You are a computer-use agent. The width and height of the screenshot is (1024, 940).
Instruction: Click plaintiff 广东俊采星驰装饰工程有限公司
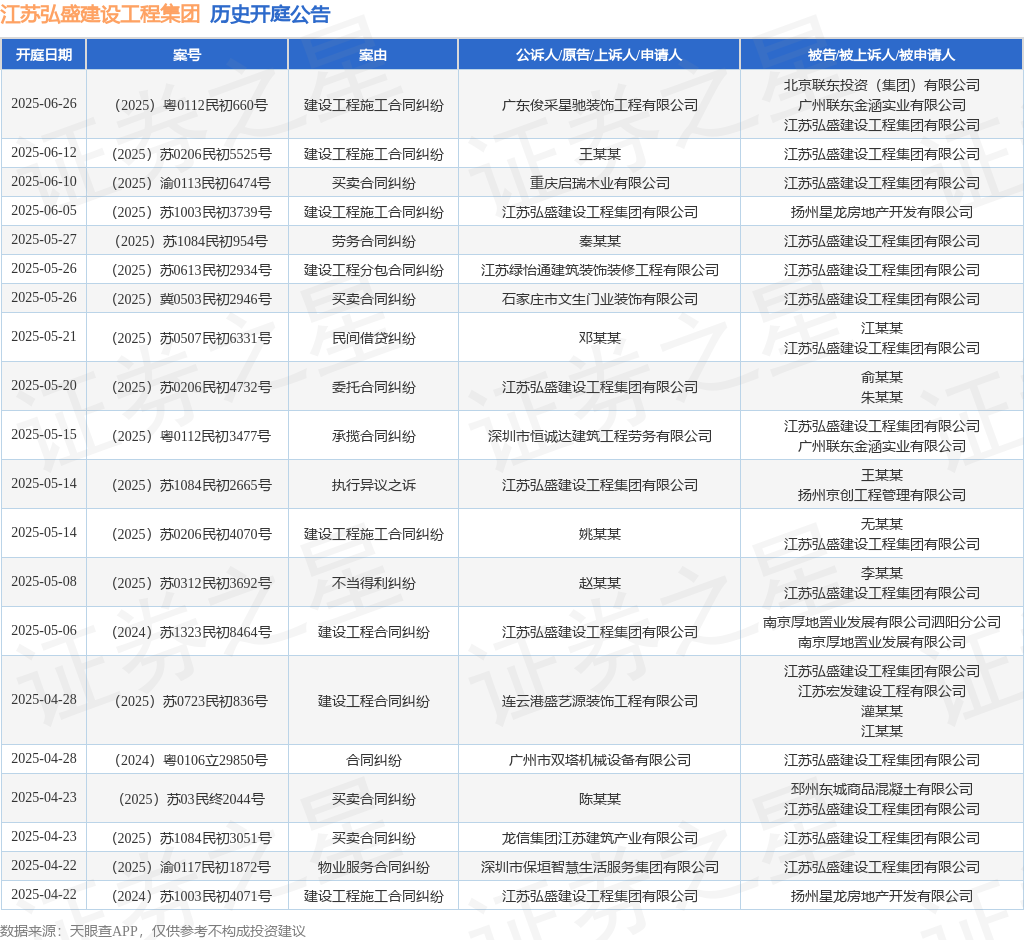click(x=600, y=105)
